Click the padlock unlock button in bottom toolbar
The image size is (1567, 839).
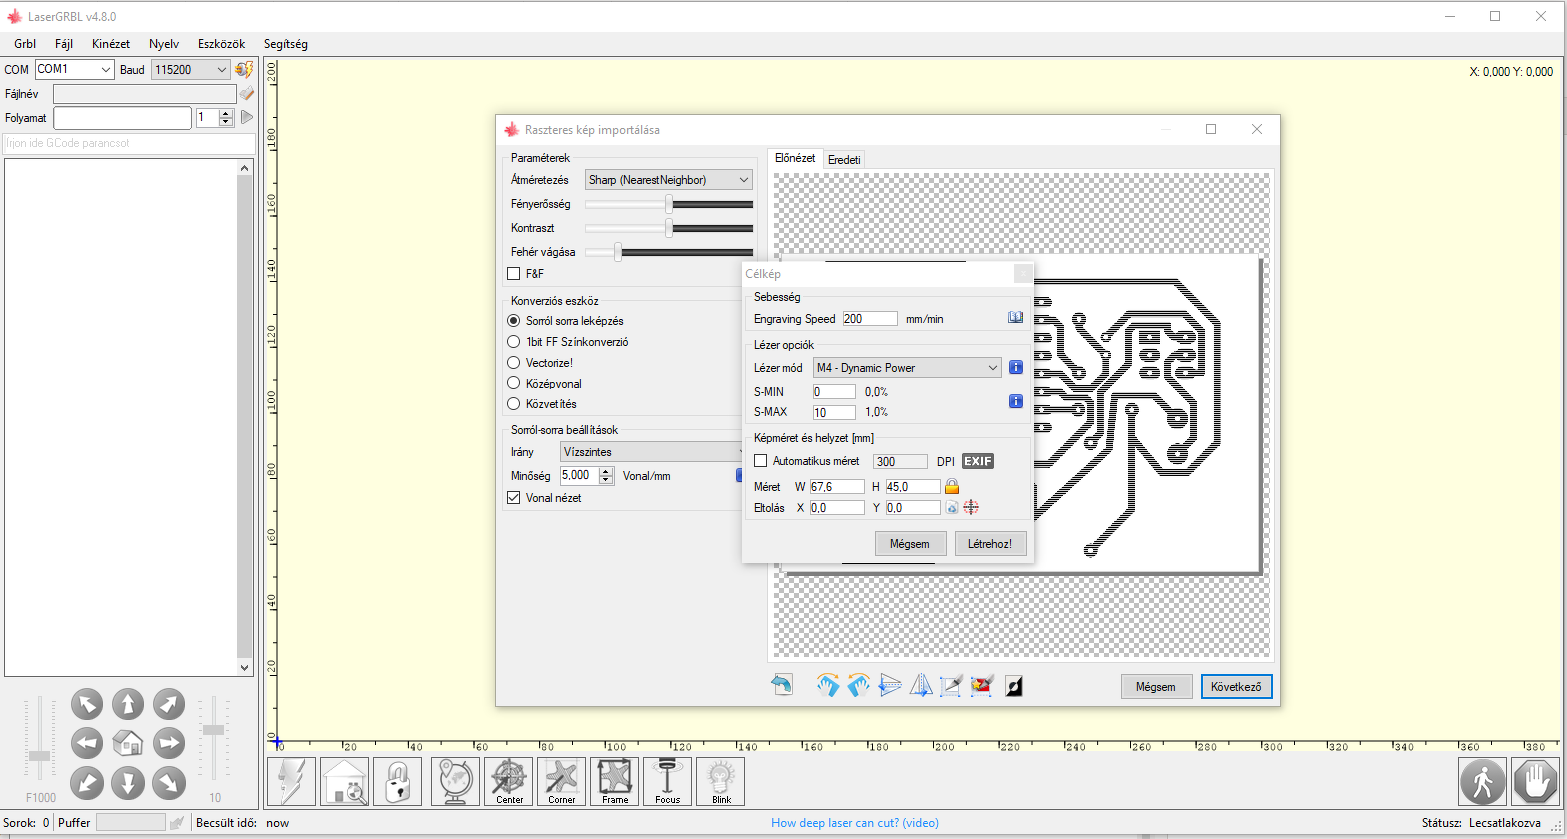tap(398, 781)
